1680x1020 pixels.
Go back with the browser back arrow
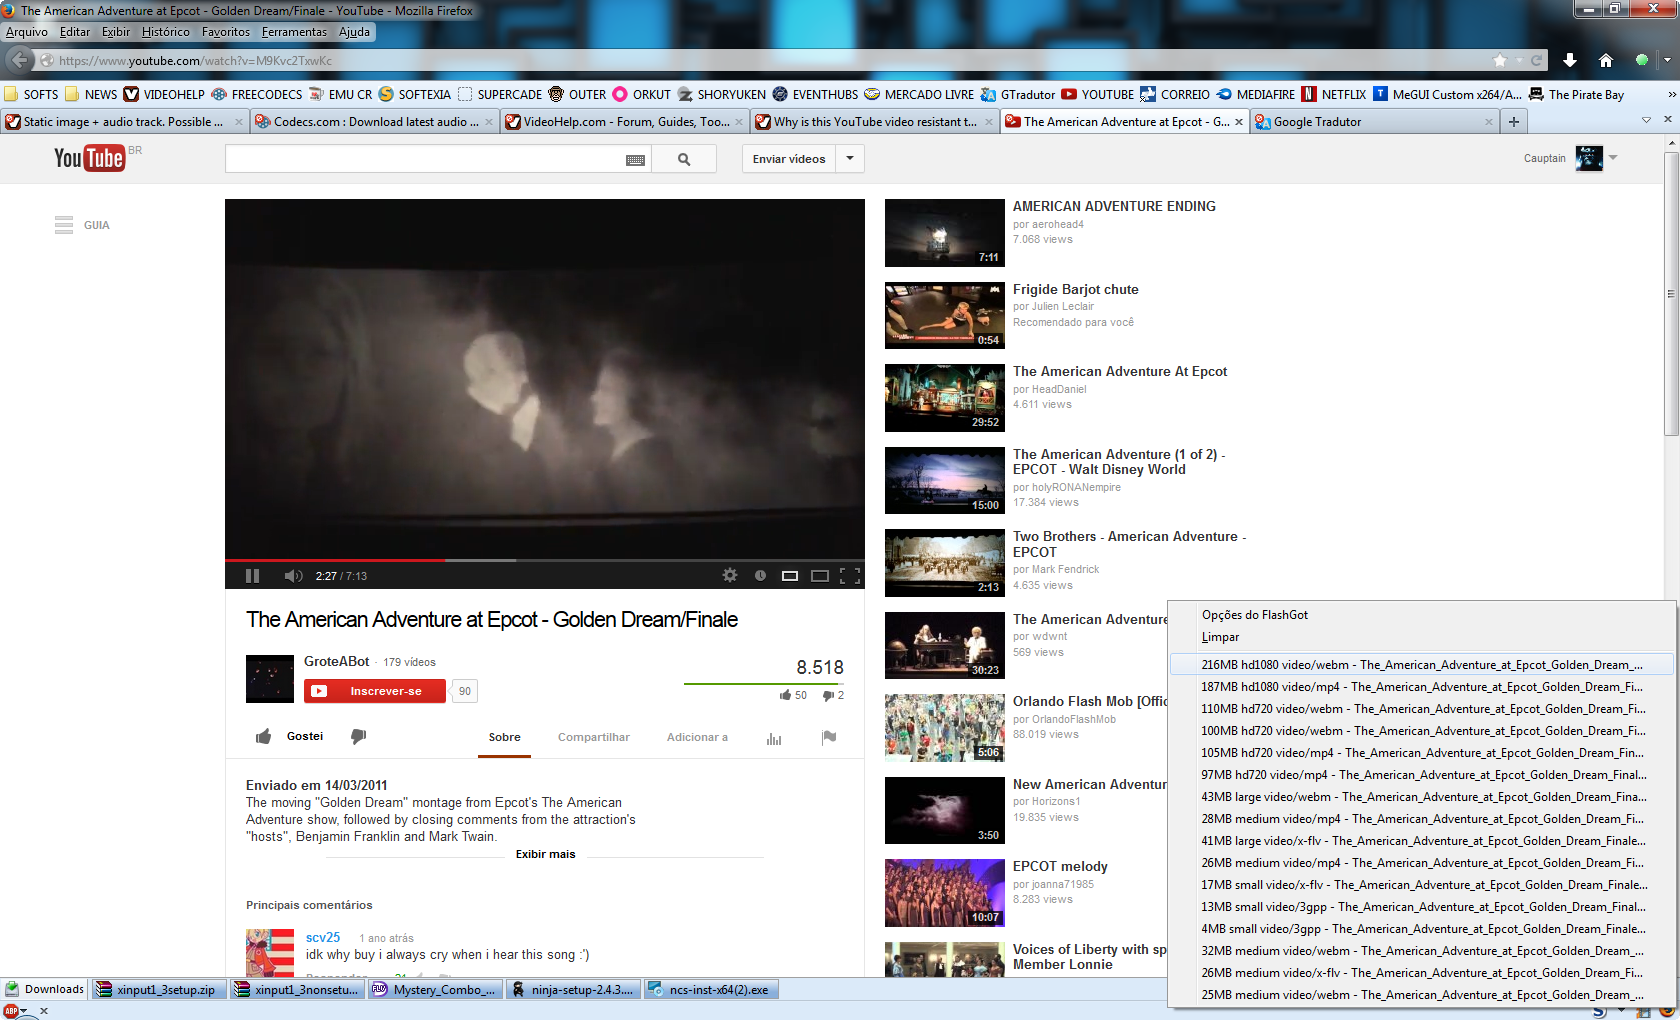pos(20,60)
